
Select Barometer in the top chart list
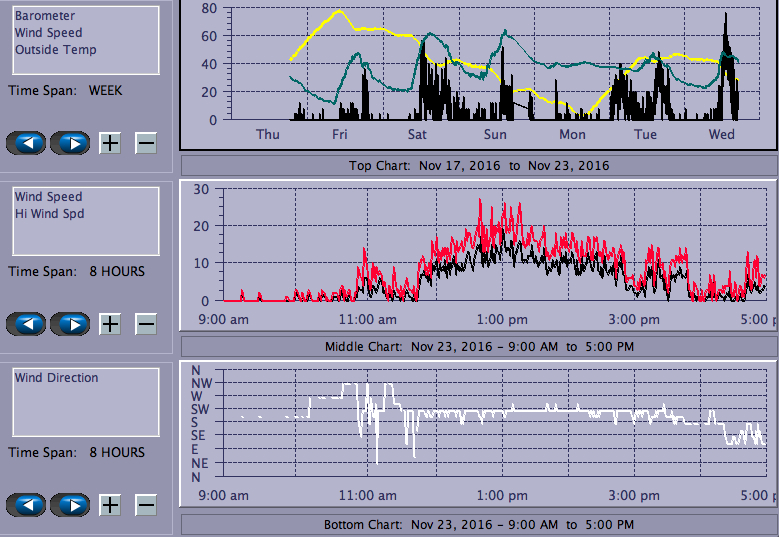(44, 16)
